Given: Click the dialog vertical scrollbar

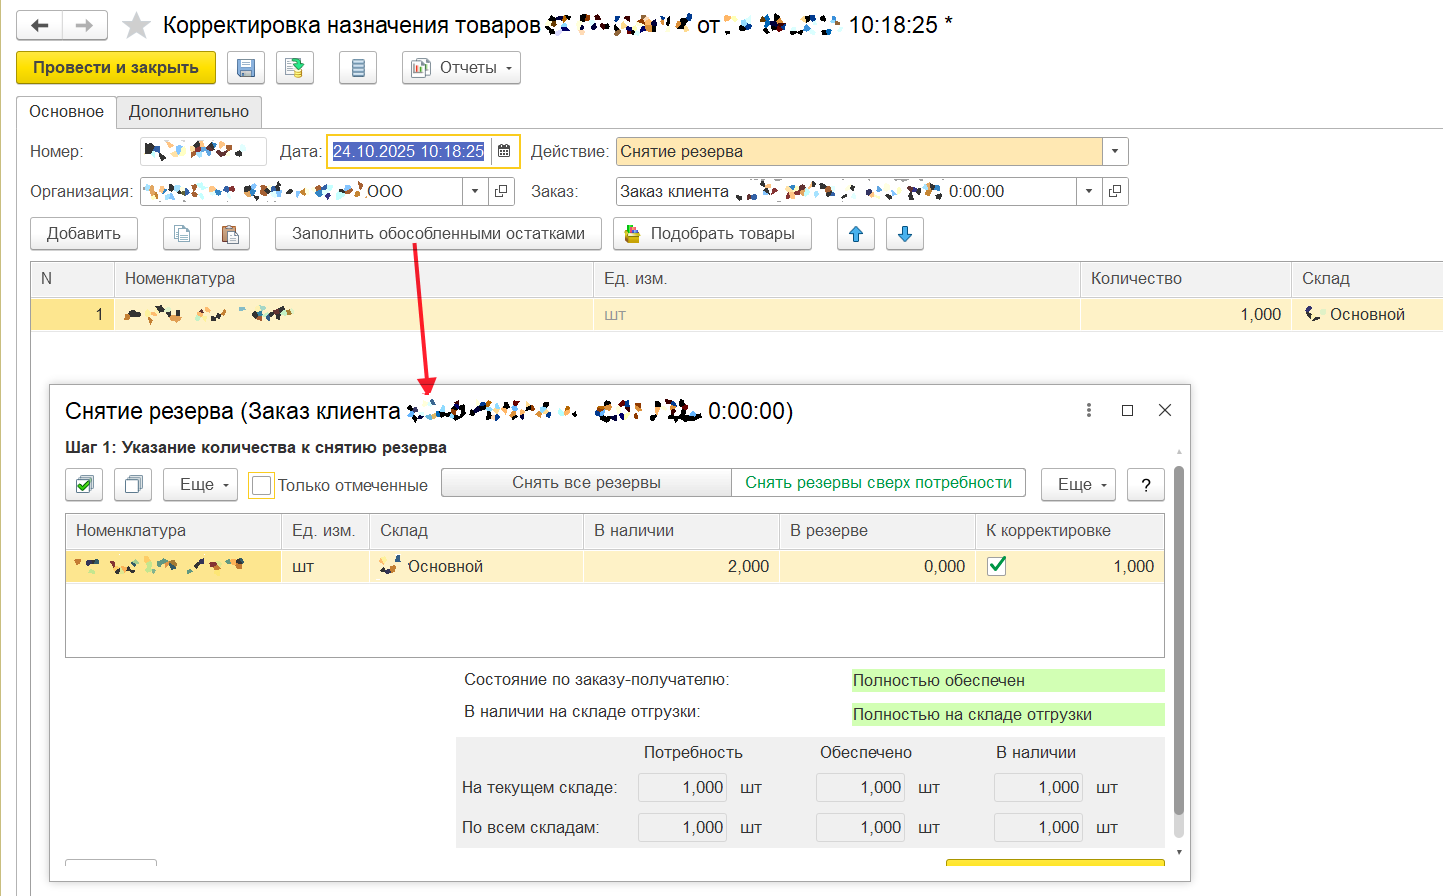Looking at the screenshot, I should click(1179, 640).
